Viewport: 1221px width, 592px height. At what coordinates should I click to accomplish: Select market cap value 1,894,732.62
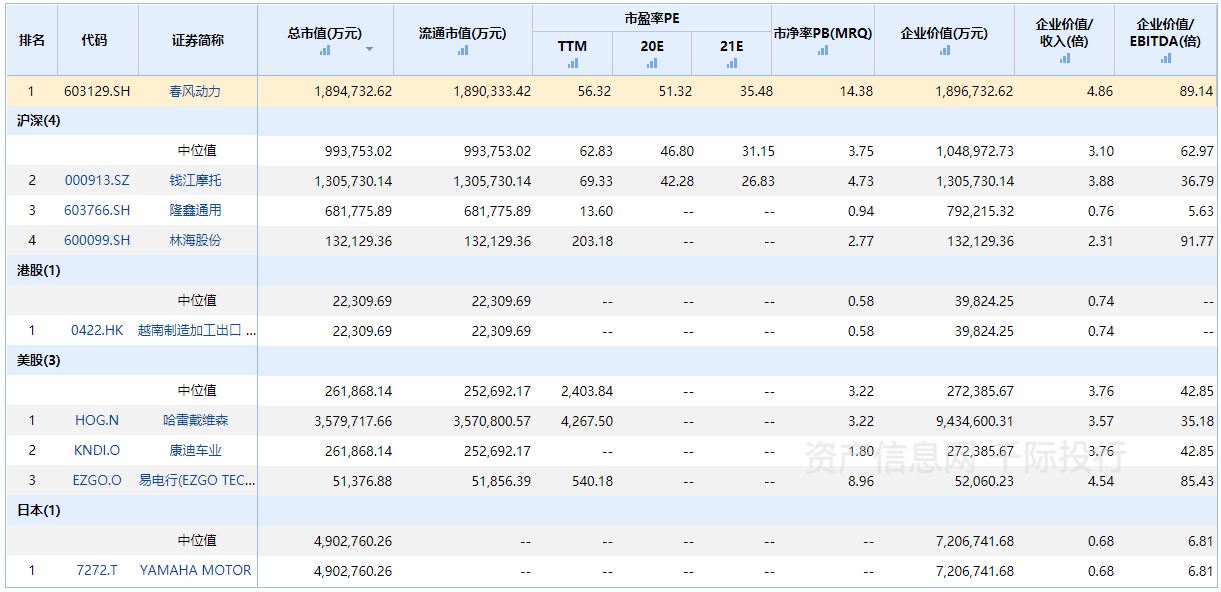tap(353, 91)
